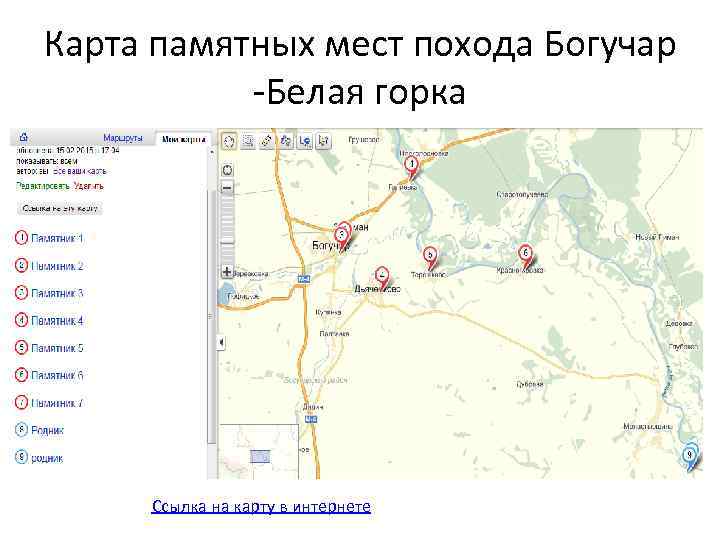Zoom out with the minus button
The image size is (720, 540).
click(227, 187)
